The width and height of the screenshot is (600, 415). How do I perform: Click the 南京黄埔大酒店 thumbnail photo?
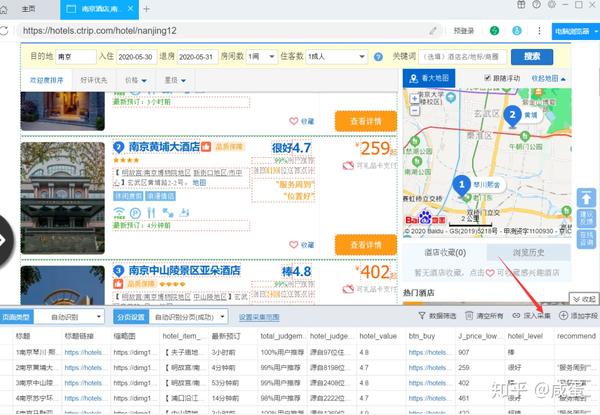[x=63, y=198]
